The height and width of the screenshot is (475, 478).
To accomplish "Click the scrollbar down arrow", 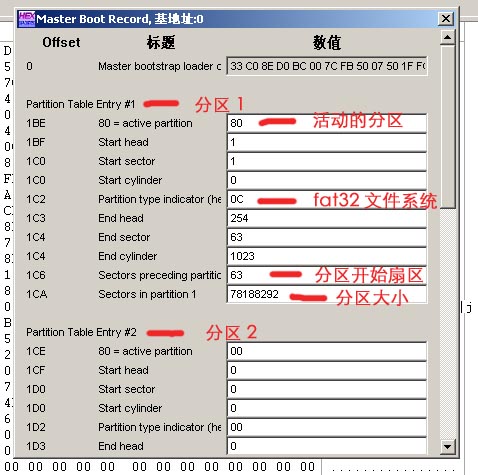I will point(447,446).
